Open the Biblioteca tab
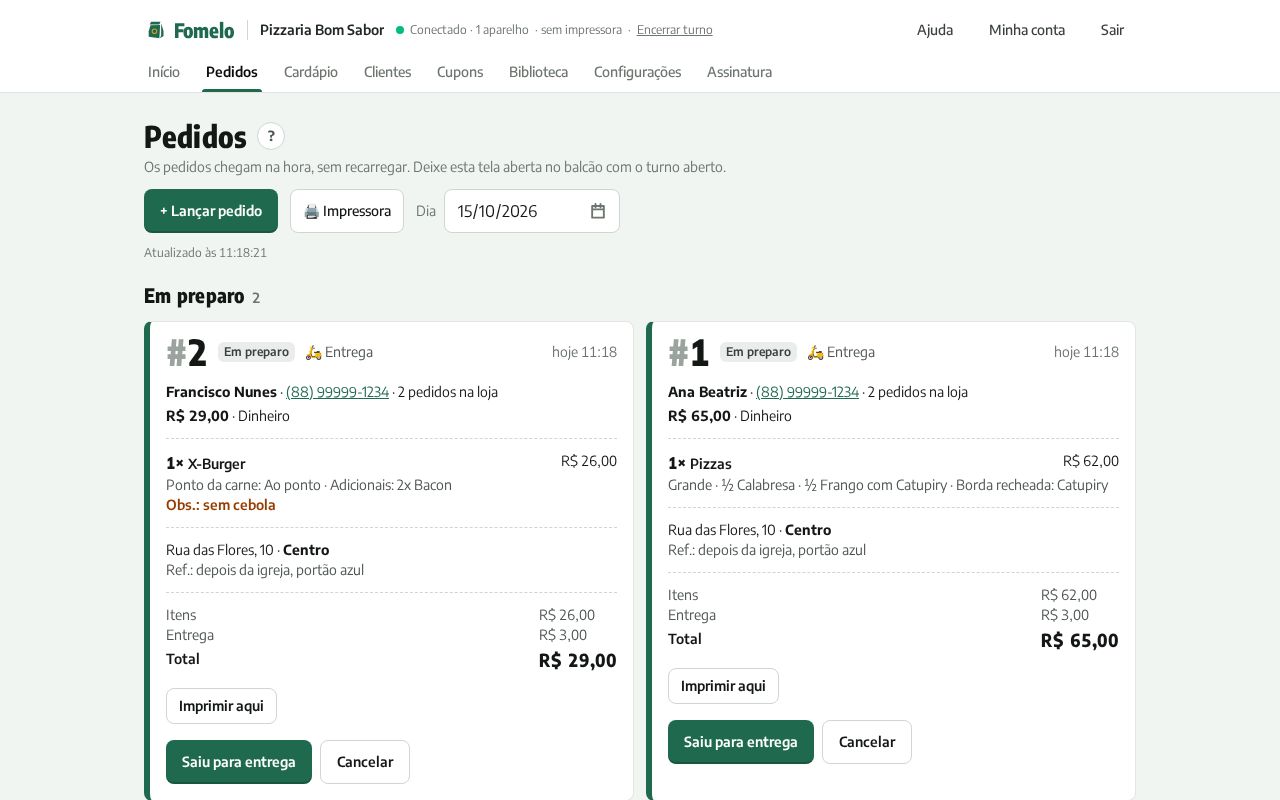 pos(538,72)
